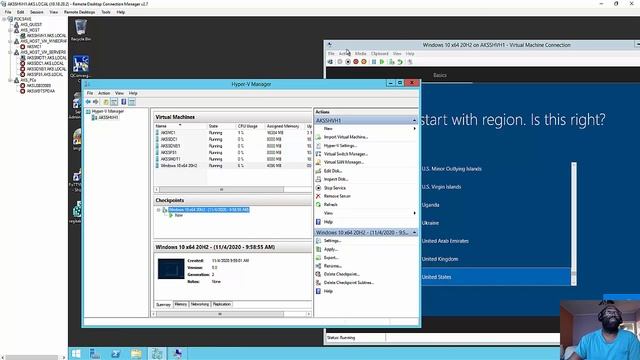Click red Shut Down icon in VM Connection toolbar
This screenshot has height=360, width=640.
point(356,62)
